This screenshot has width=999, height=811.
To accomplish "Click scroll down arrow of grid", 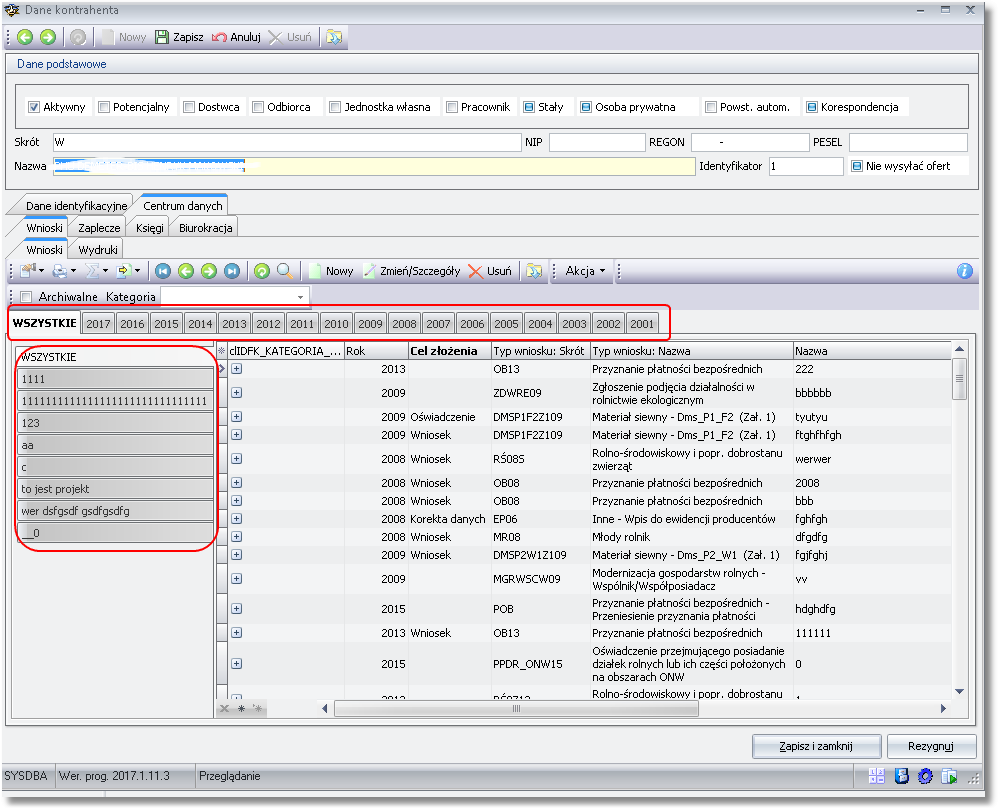I will pos(959,692).
